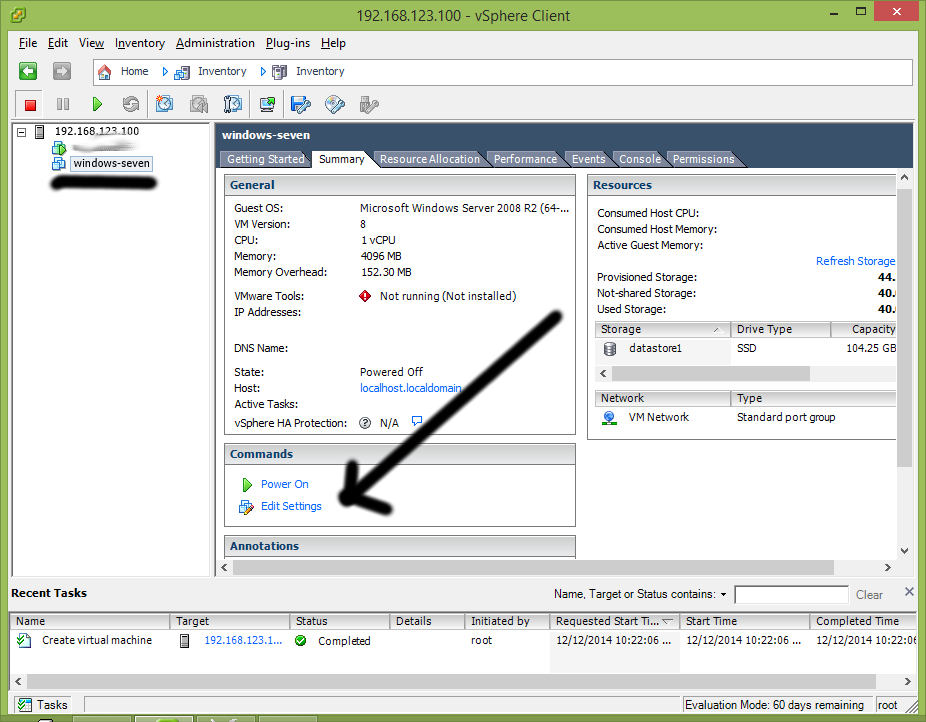Screen dimensions: 926x722
Task: Click the HA Protection speech bubble icon
Action: point(417,421)
